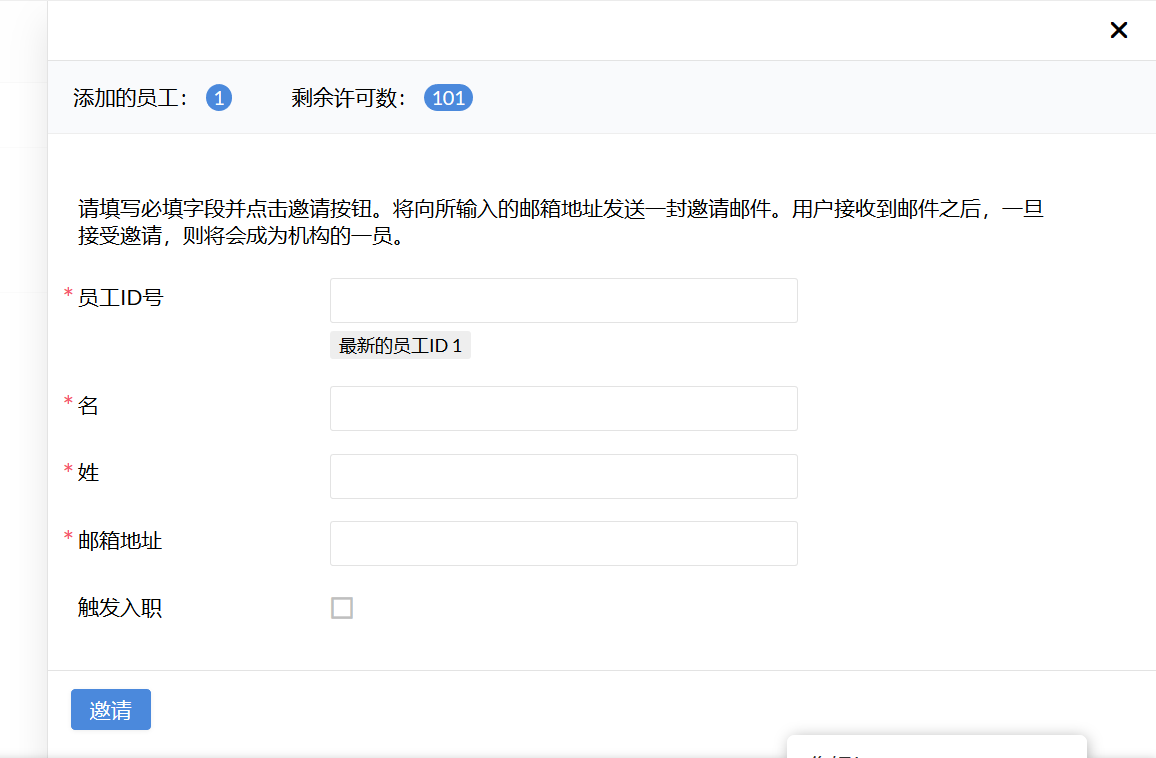Click into the 邮箱地址 input box

click(x=563, y=543)
